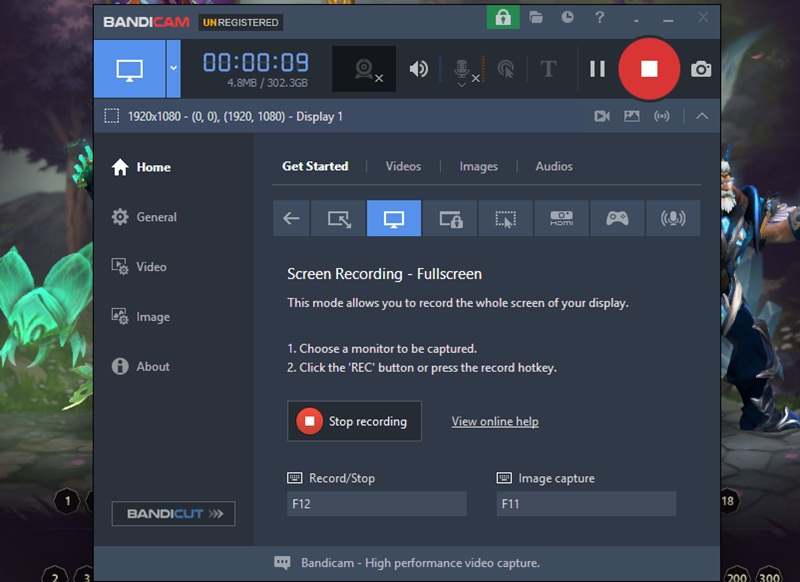Click the Stop recording button
800x582 pixels.
(x=355, y=421)
